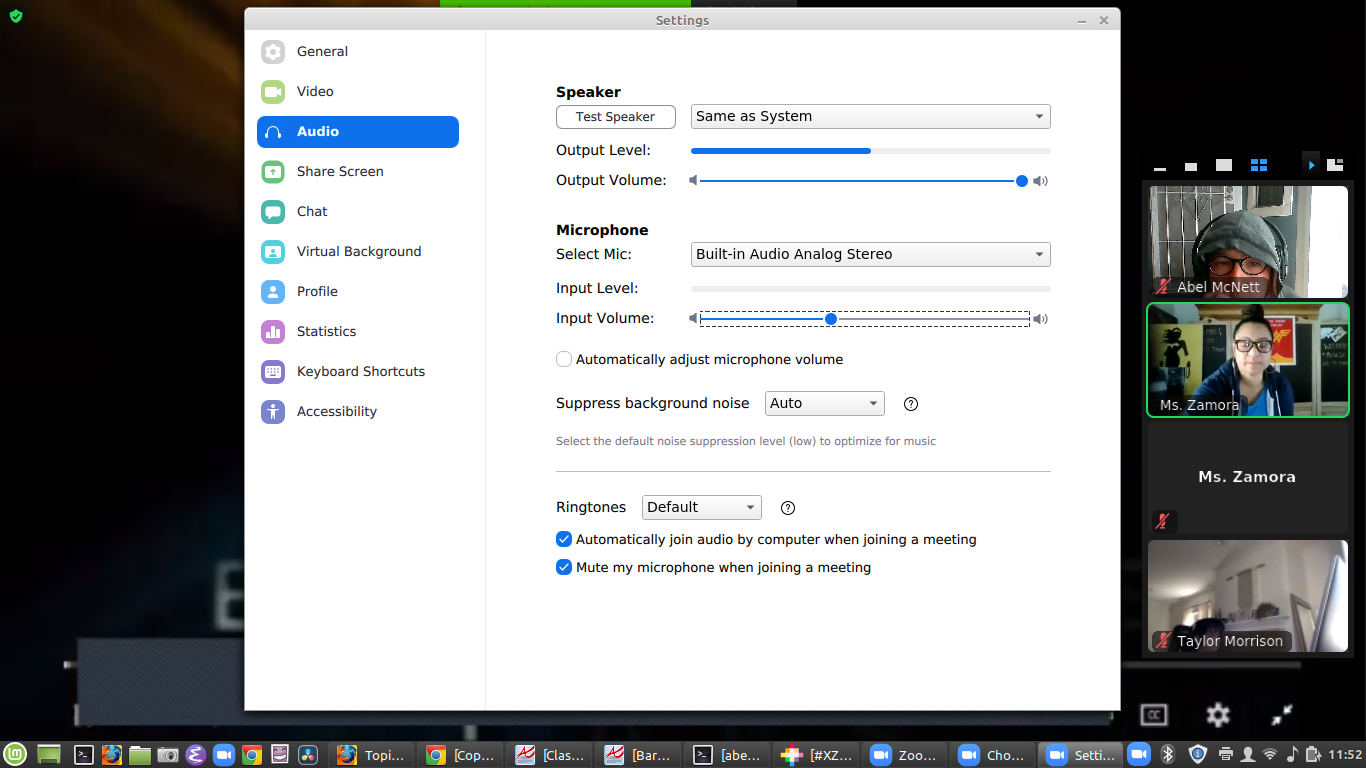Click the blue play arrow icon
The image size is (1366, 768).
[x=1311, y=165]
